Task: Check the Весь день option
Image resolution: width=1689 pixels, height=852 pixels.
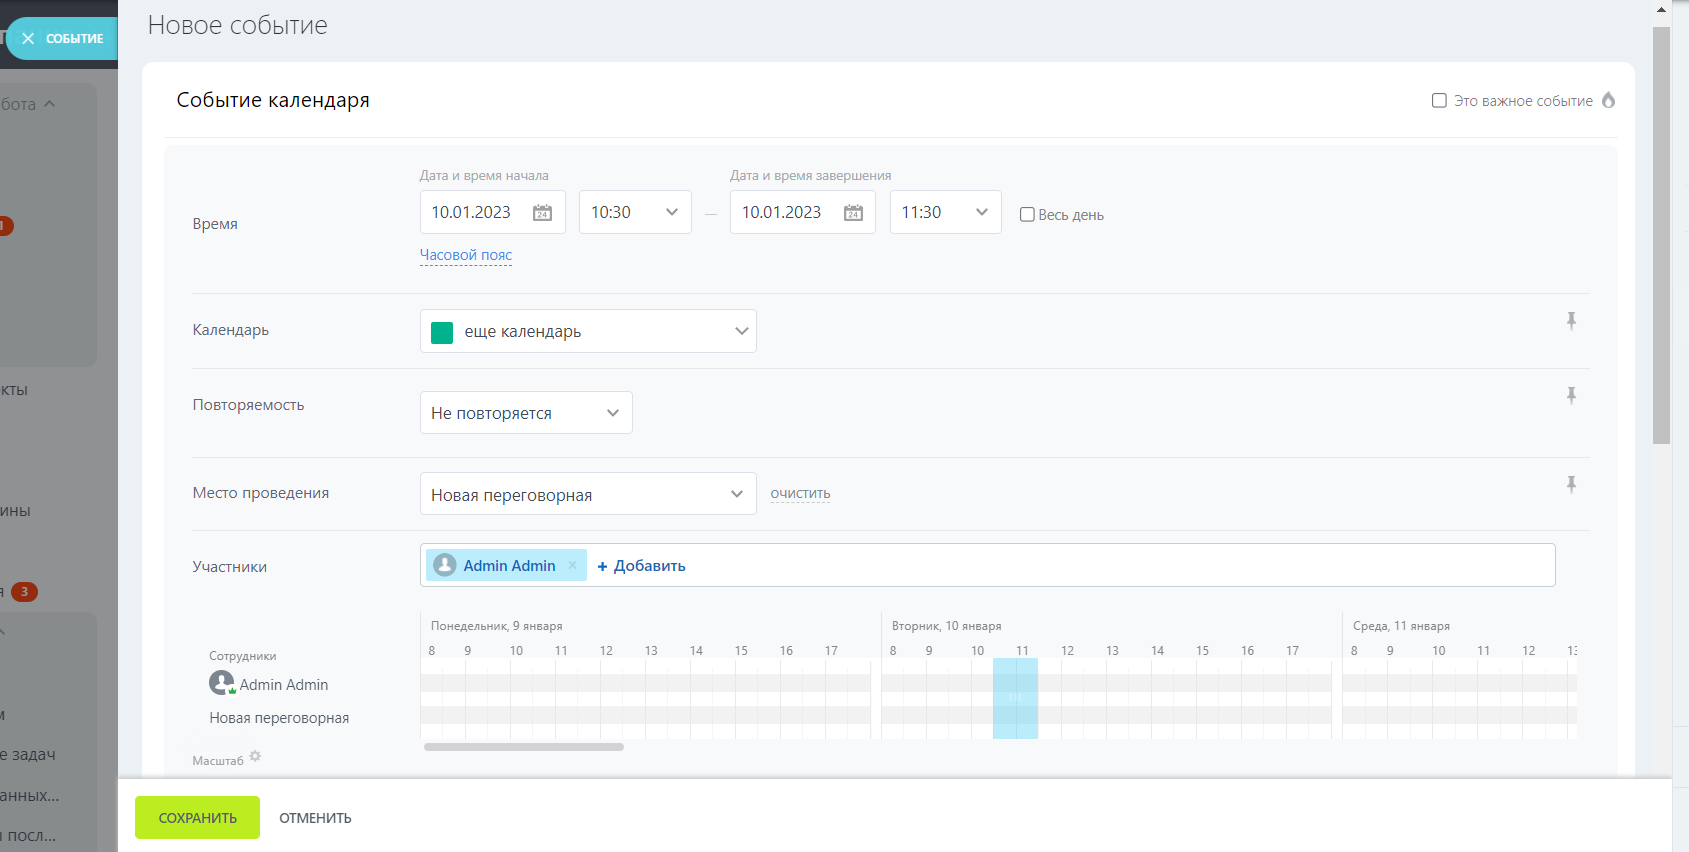Action: point(1027,215)
